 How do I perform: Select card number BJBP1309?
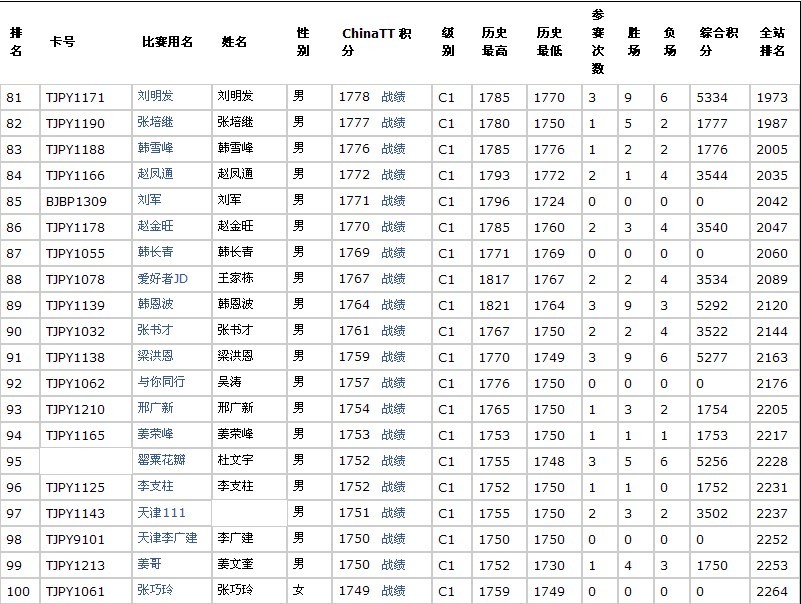coord(76,202)
